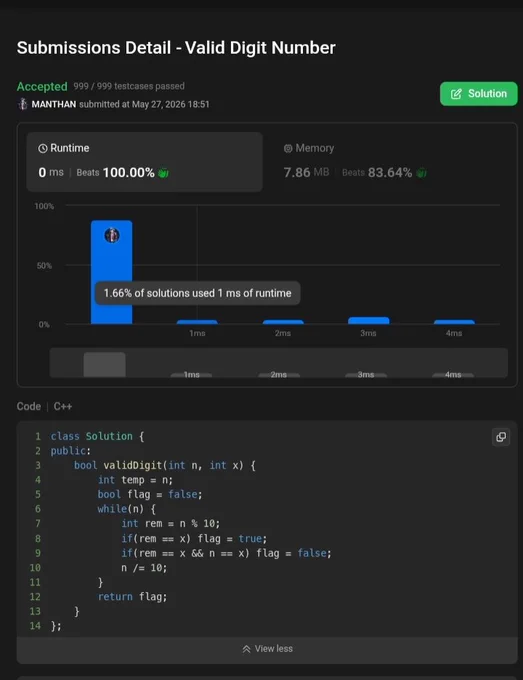Click the 83.64% memory beats value
Viewport: 523px width, 680px height.
tap(390, 173)
